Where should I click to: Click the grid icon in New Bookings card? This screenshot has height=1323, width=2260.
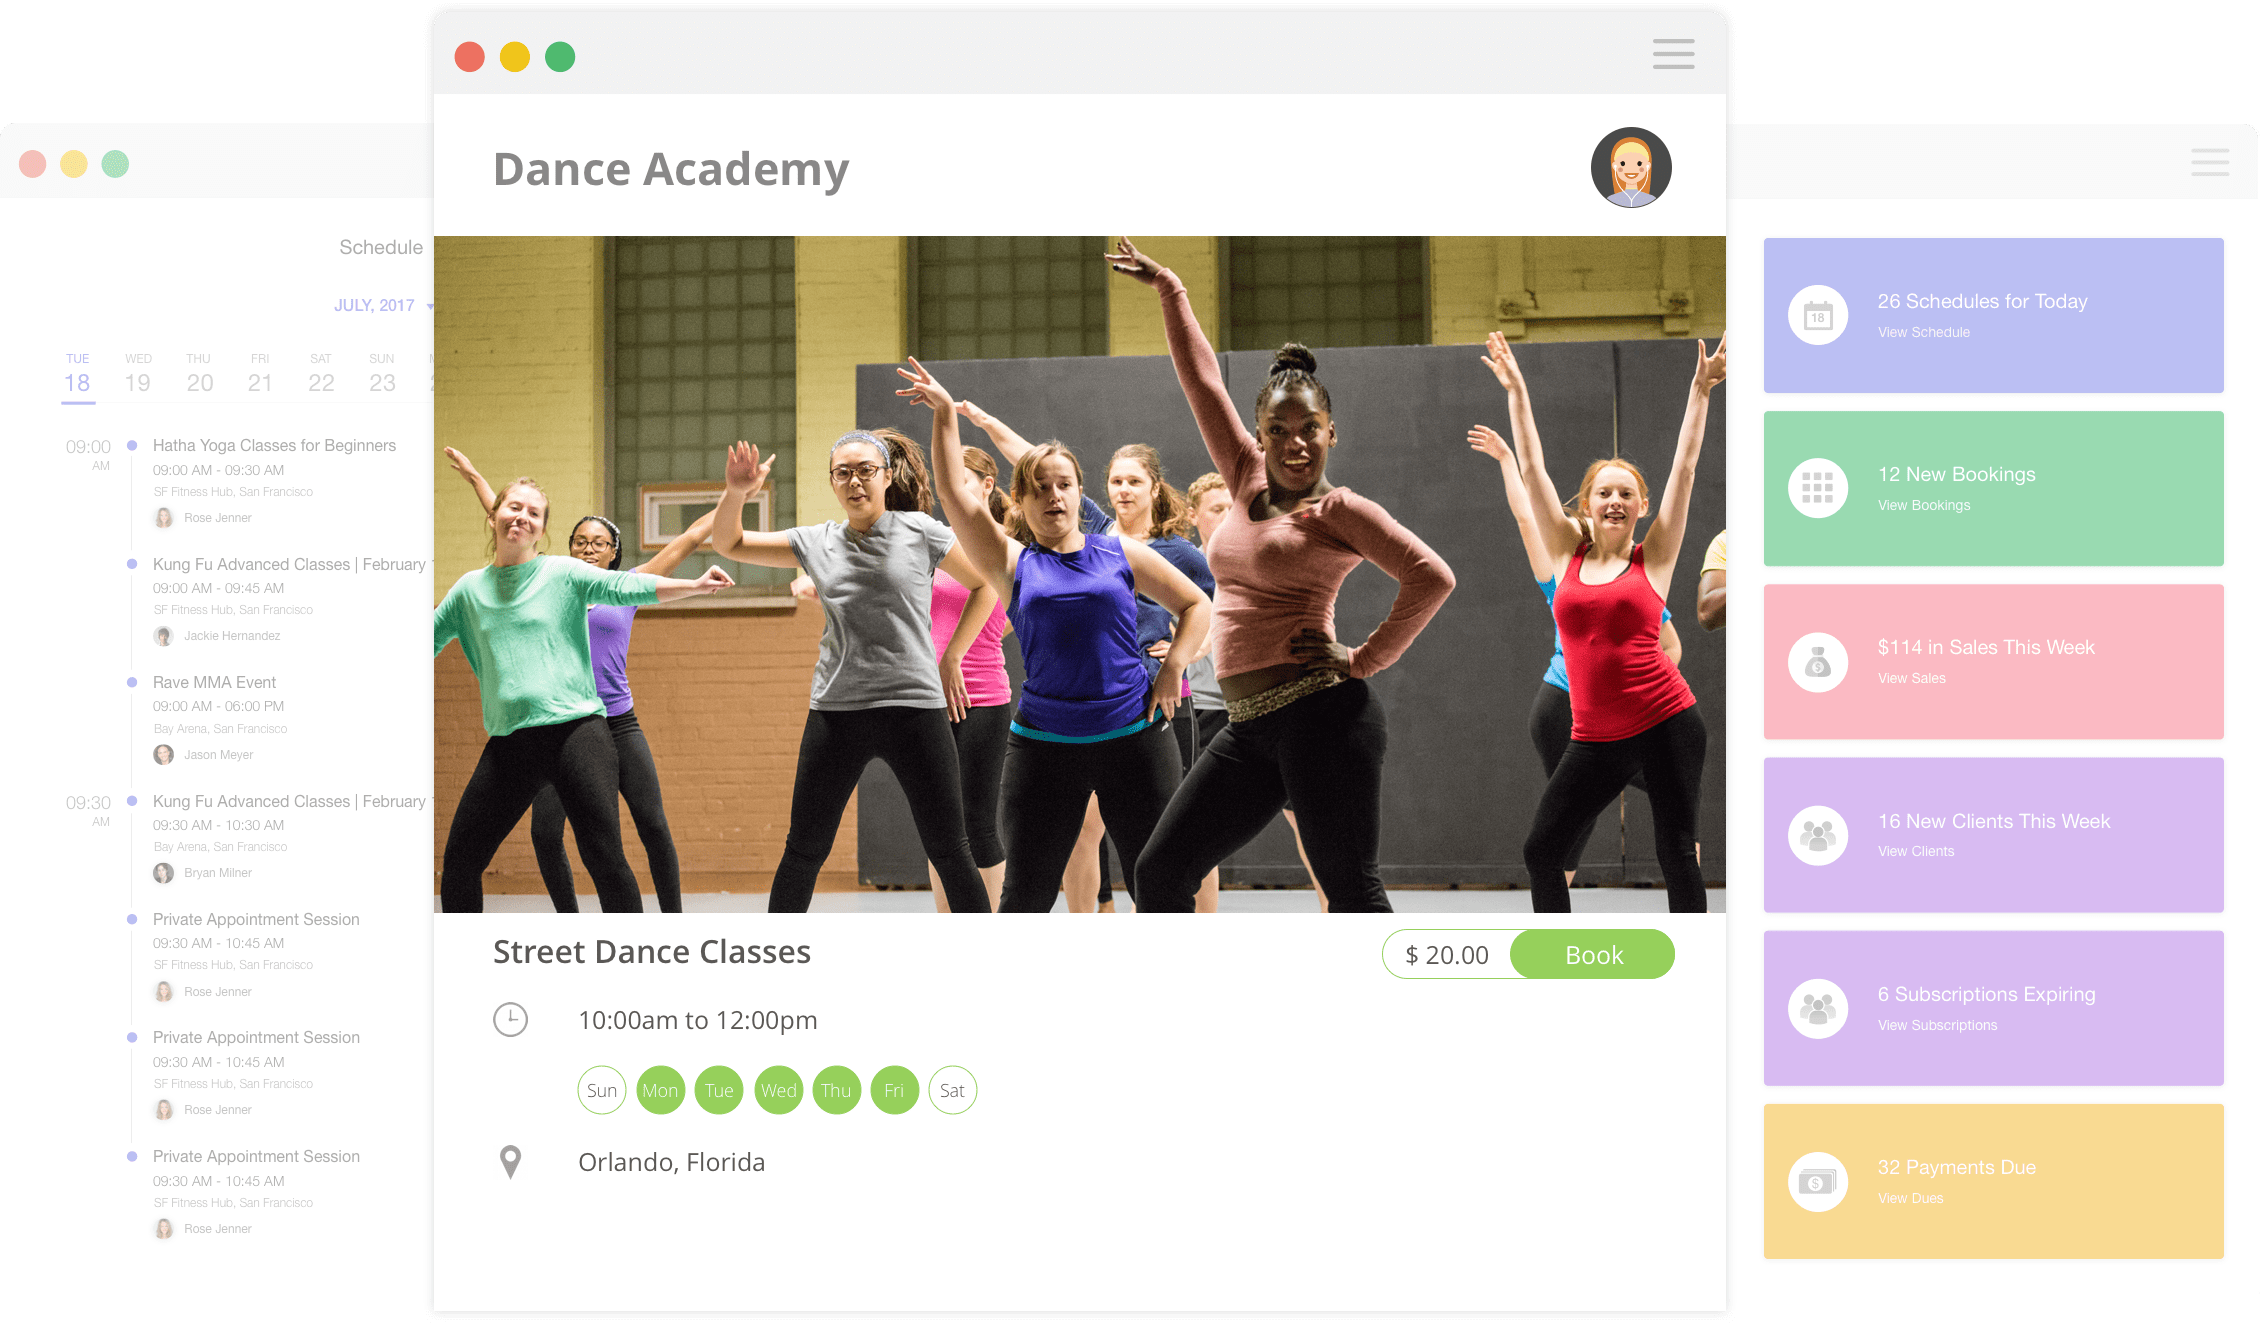coord(1818,488)
